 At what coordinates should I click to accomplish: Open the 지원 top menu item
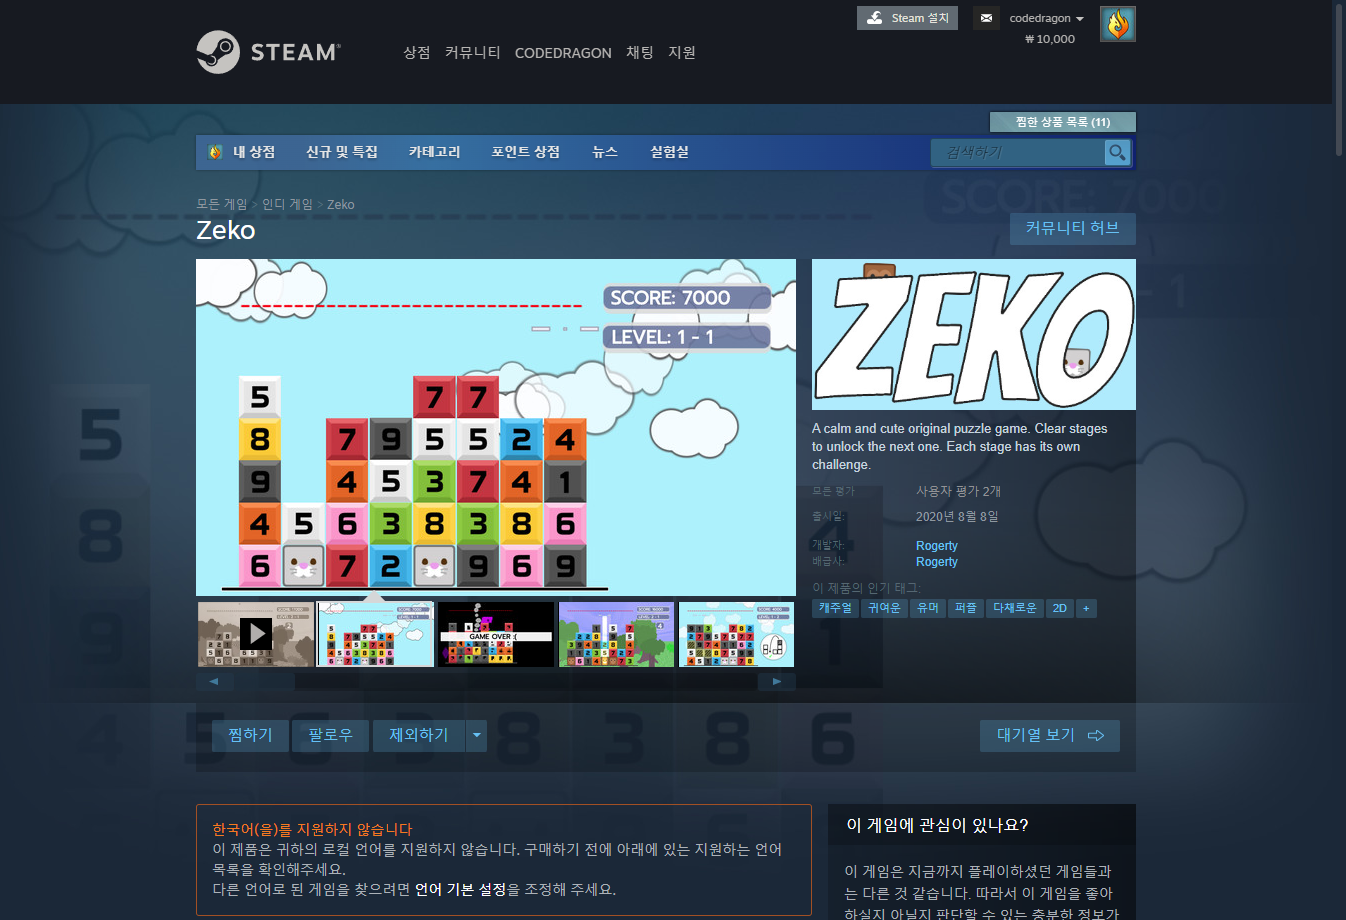tap(682, 52)
